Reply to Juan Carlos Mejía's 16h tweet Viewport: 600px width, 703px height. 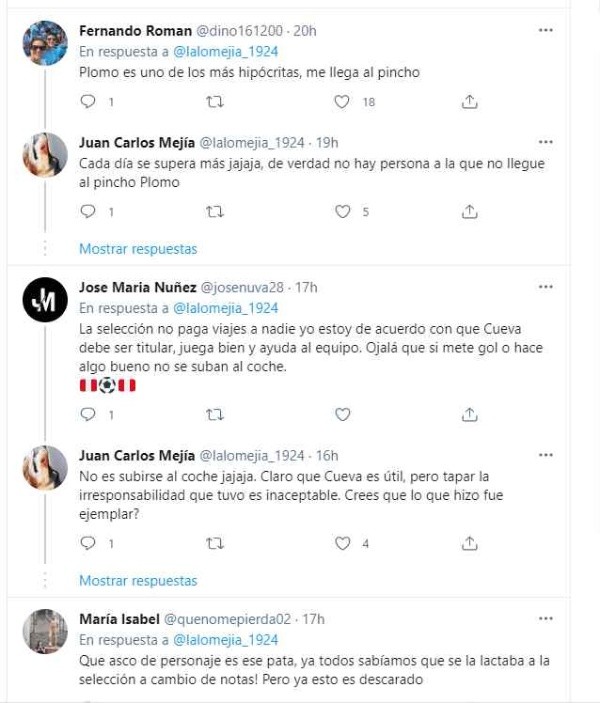pos(87,543)
